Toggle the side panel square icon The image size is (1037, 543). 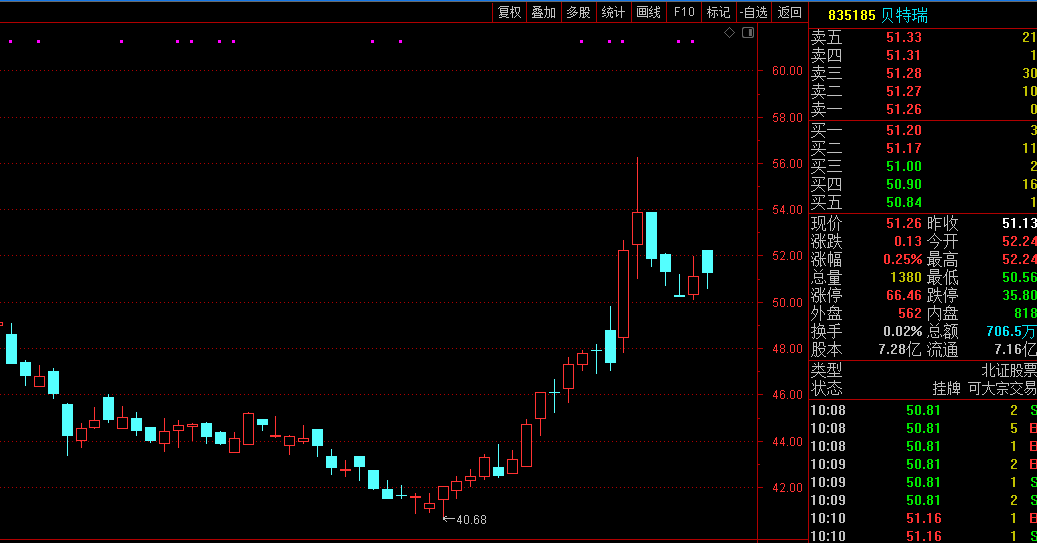[x=748, y=33]
